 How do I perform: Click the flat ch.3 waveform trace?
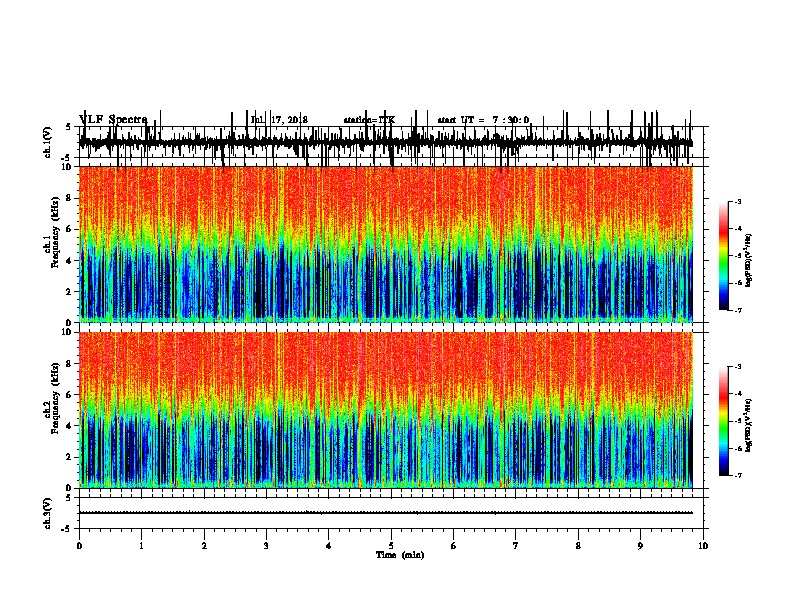[x=386, y=513]
